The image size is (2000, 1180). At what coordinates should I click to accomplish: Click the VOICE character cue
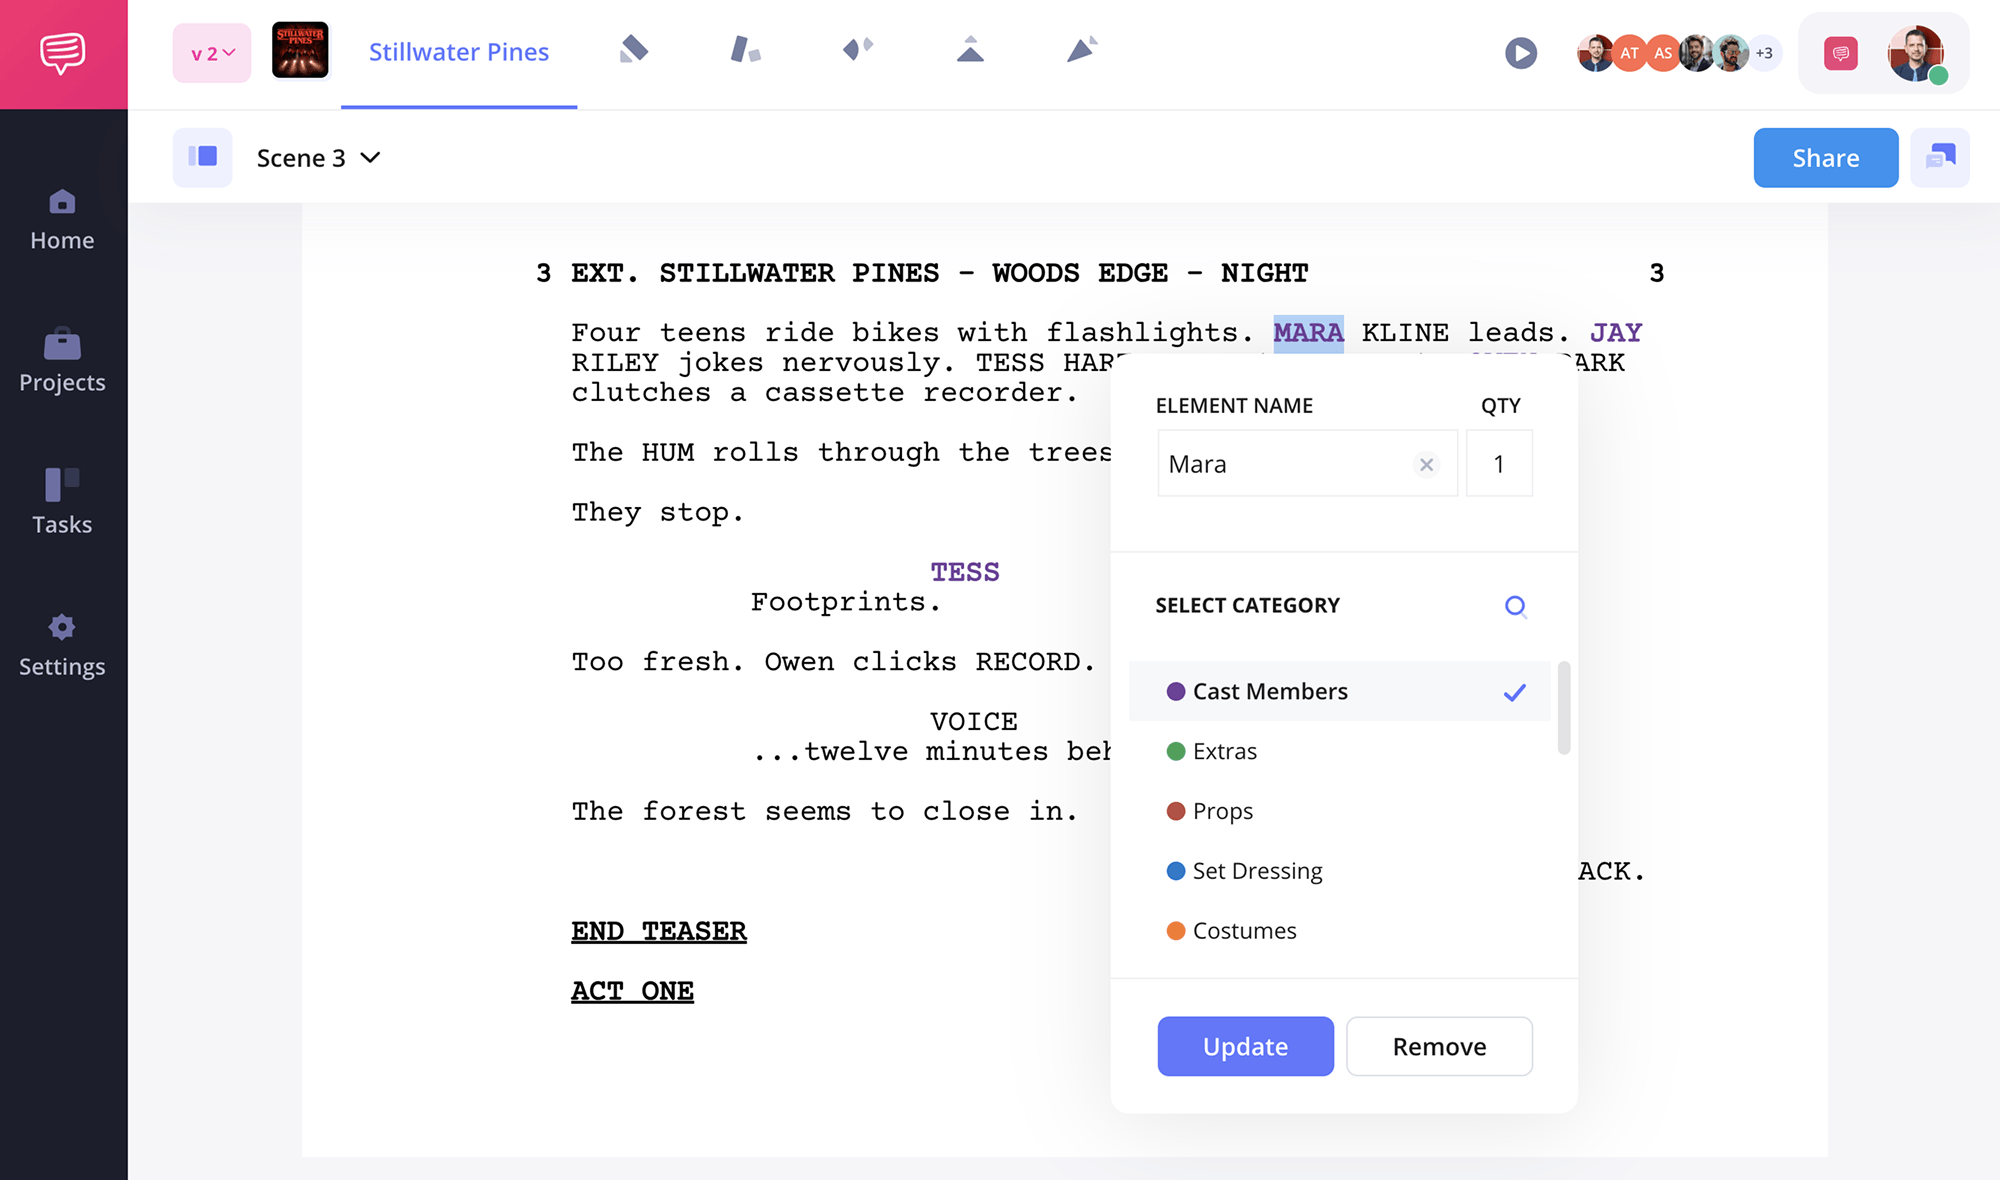(x=974, y=722)
